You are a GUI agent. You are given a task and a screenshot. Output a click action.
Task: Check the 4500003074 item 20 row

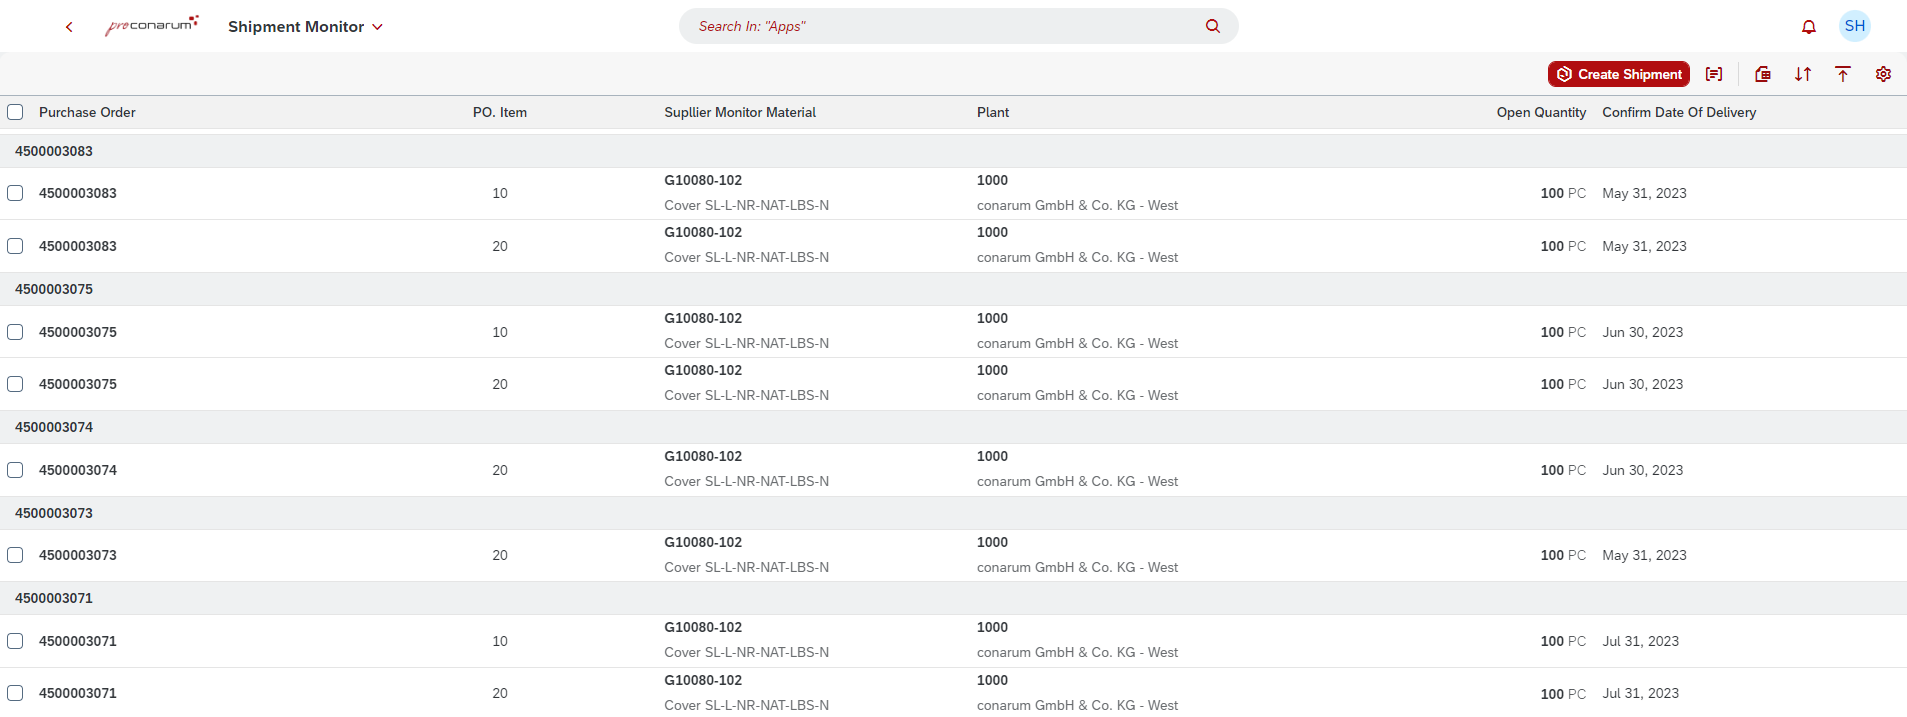pos(15,470)
